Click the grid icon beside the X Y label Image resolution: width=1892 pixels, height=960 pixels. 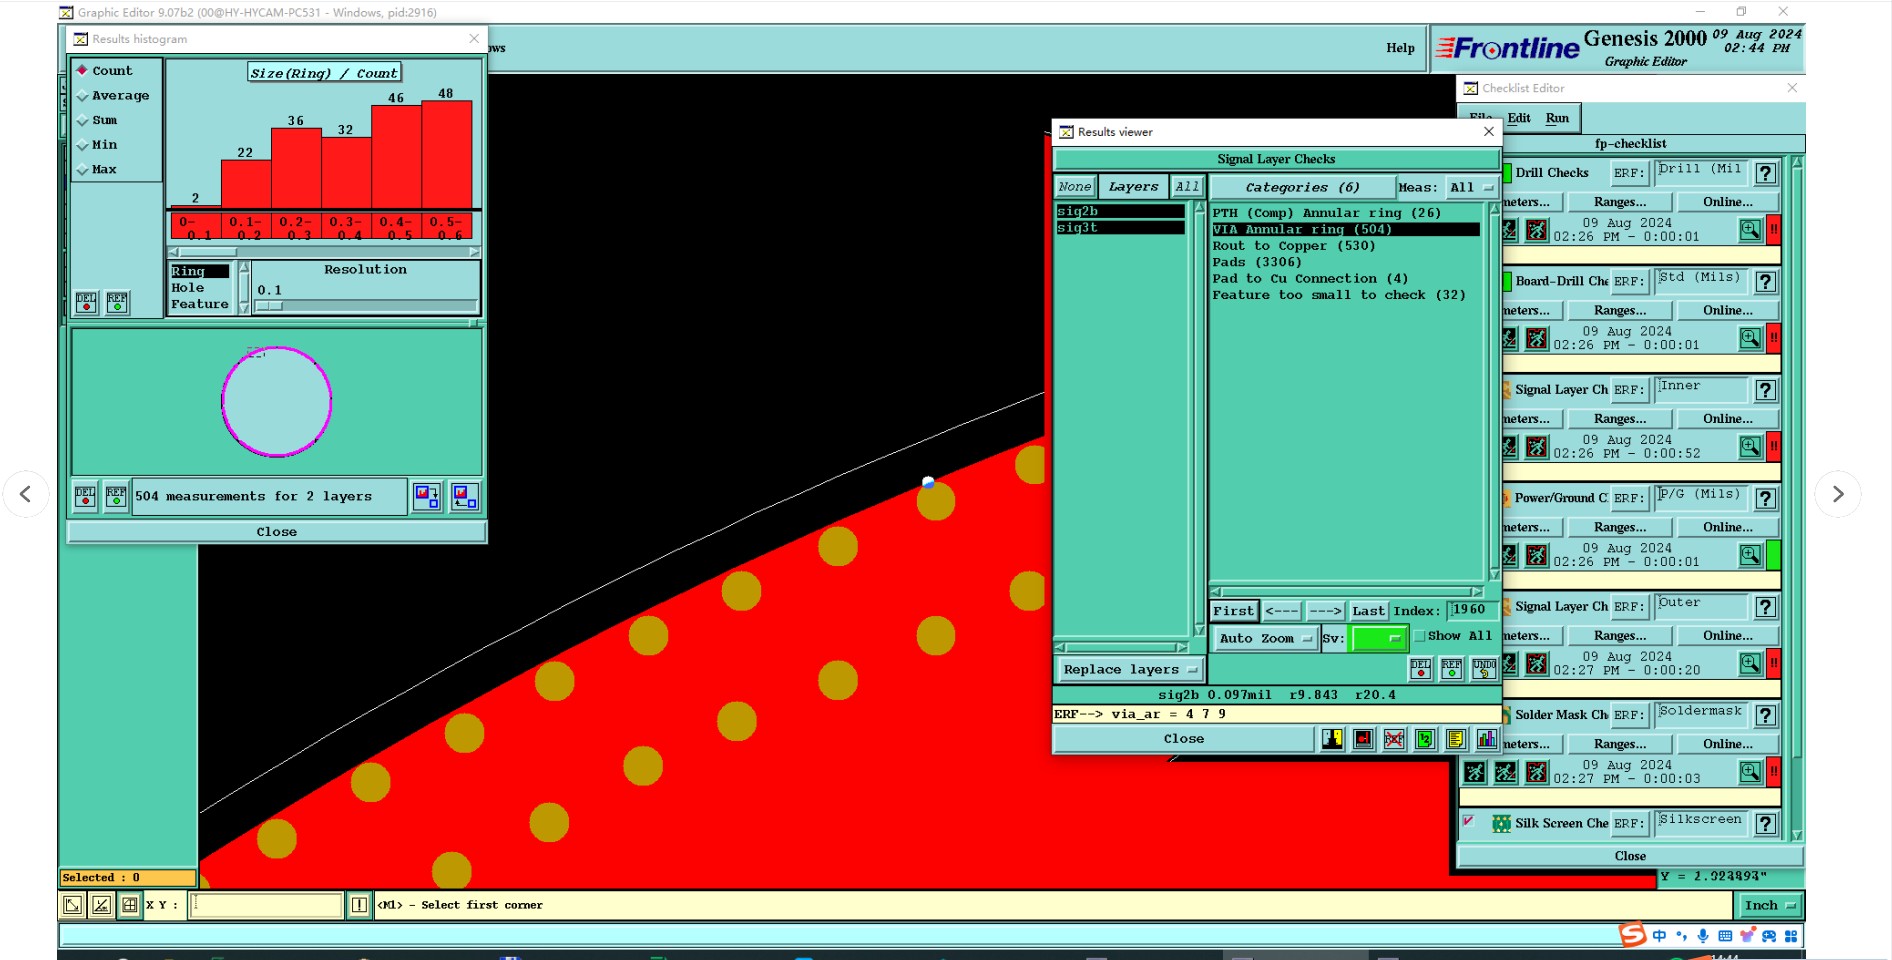[x=130, y=905]
